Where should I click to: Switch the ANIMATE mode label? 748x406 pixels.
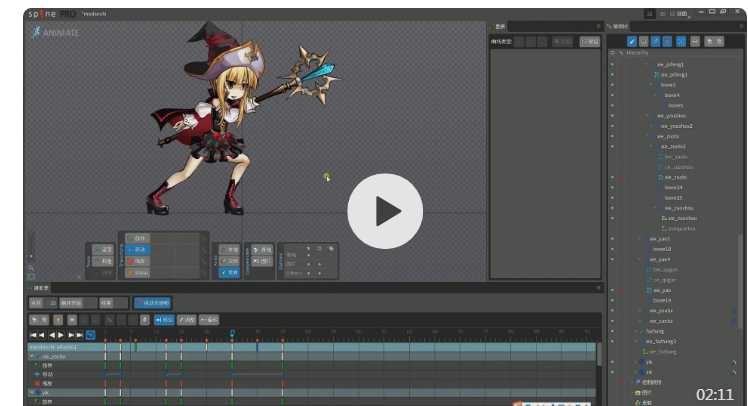click(x=56, y=32)
